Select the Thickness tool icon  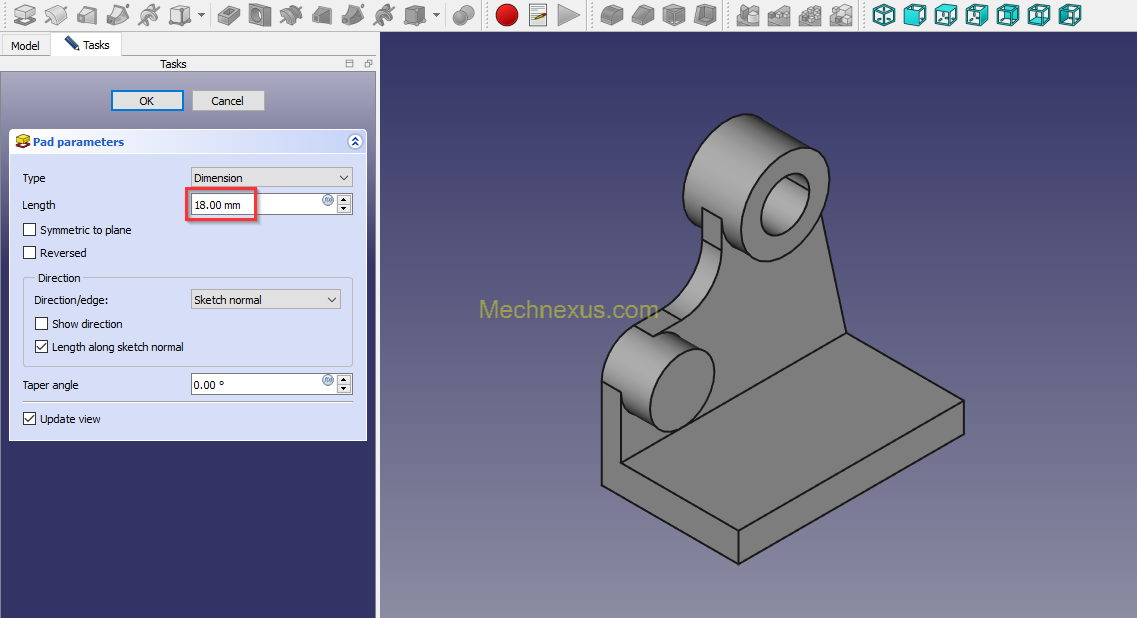706,15
